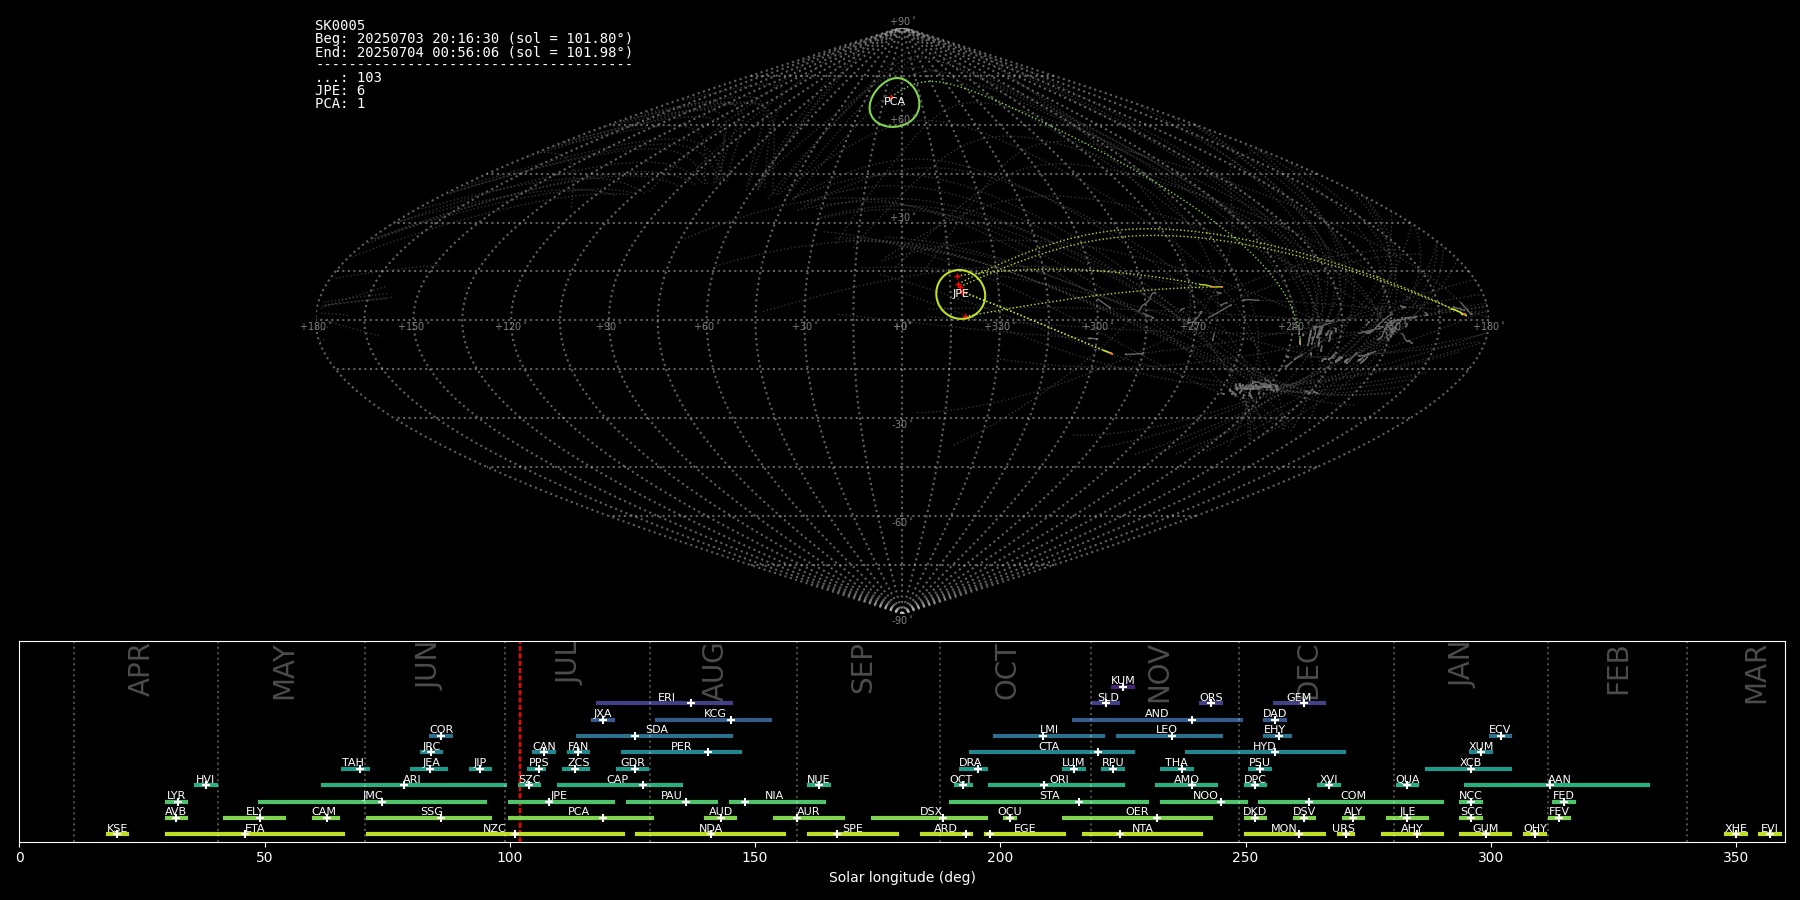This screenshot has width=1800, height=900.
Task: Select the SZC shower label
Action: (529, 780)
